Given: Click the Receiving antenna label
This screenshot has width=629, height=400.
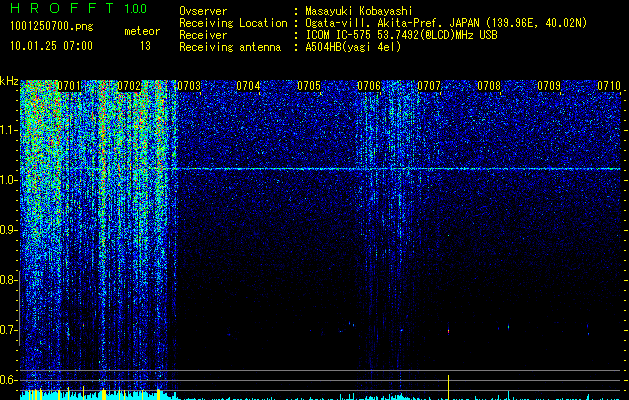Looking at the screenshot, I should click(230, 47).
